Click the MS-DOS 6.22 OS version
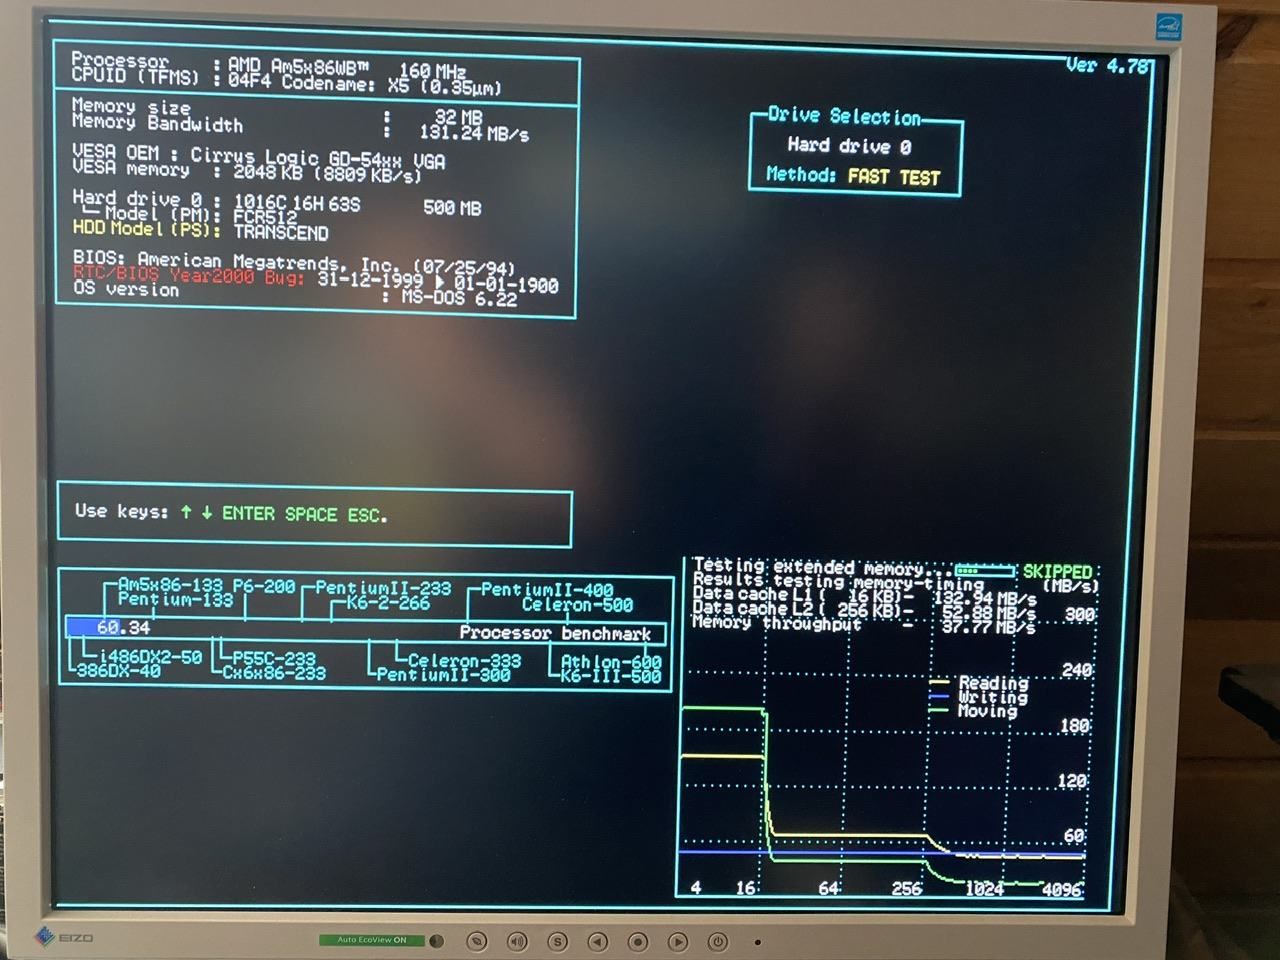1280x960 pixels. 459,297
